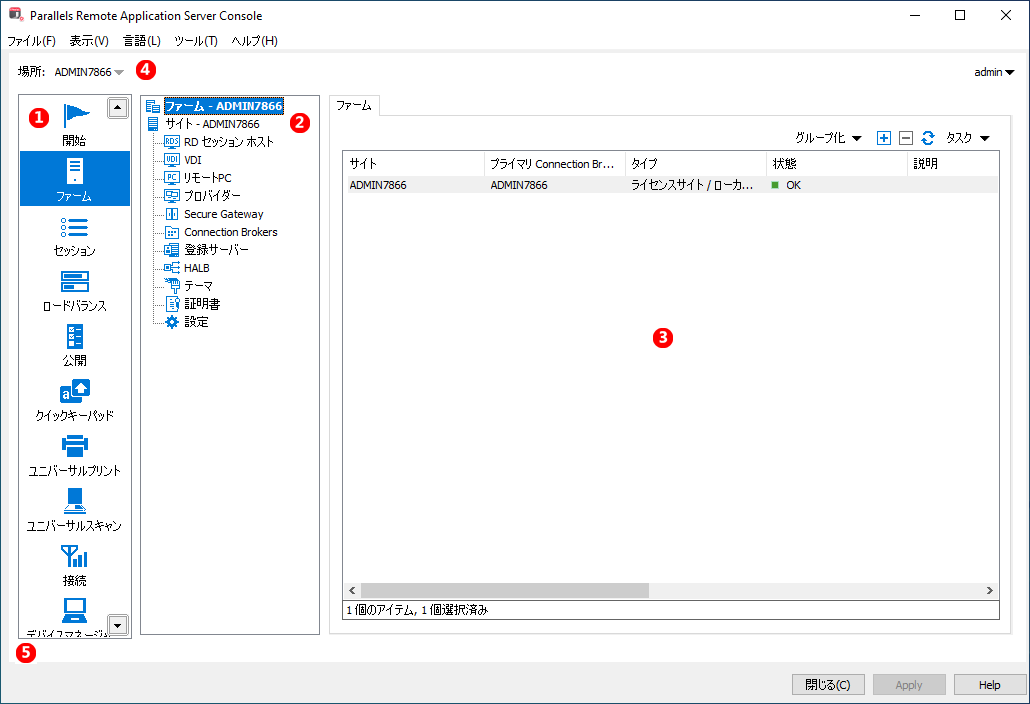
Task: Open the ロードバランス category
Action: click(75, 289)
